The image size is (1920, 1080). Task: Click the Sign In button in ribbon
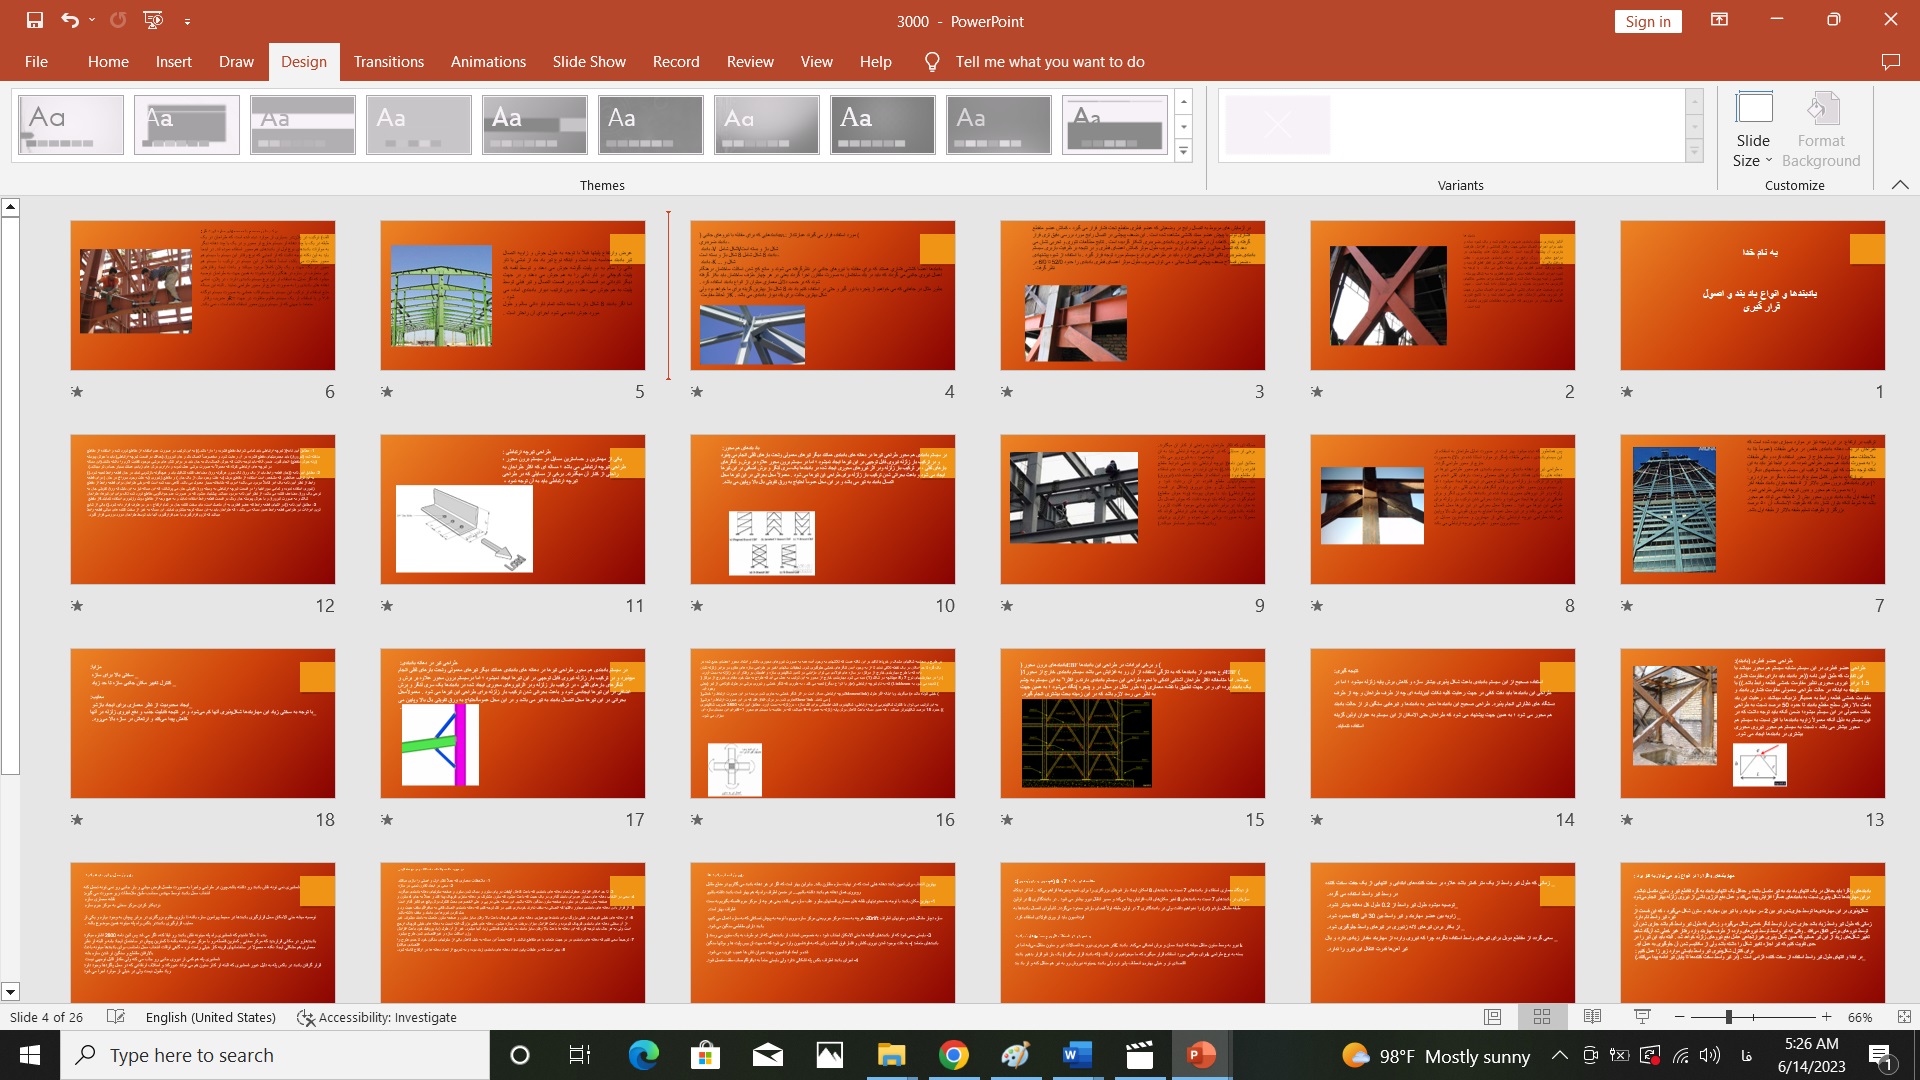1650,20
